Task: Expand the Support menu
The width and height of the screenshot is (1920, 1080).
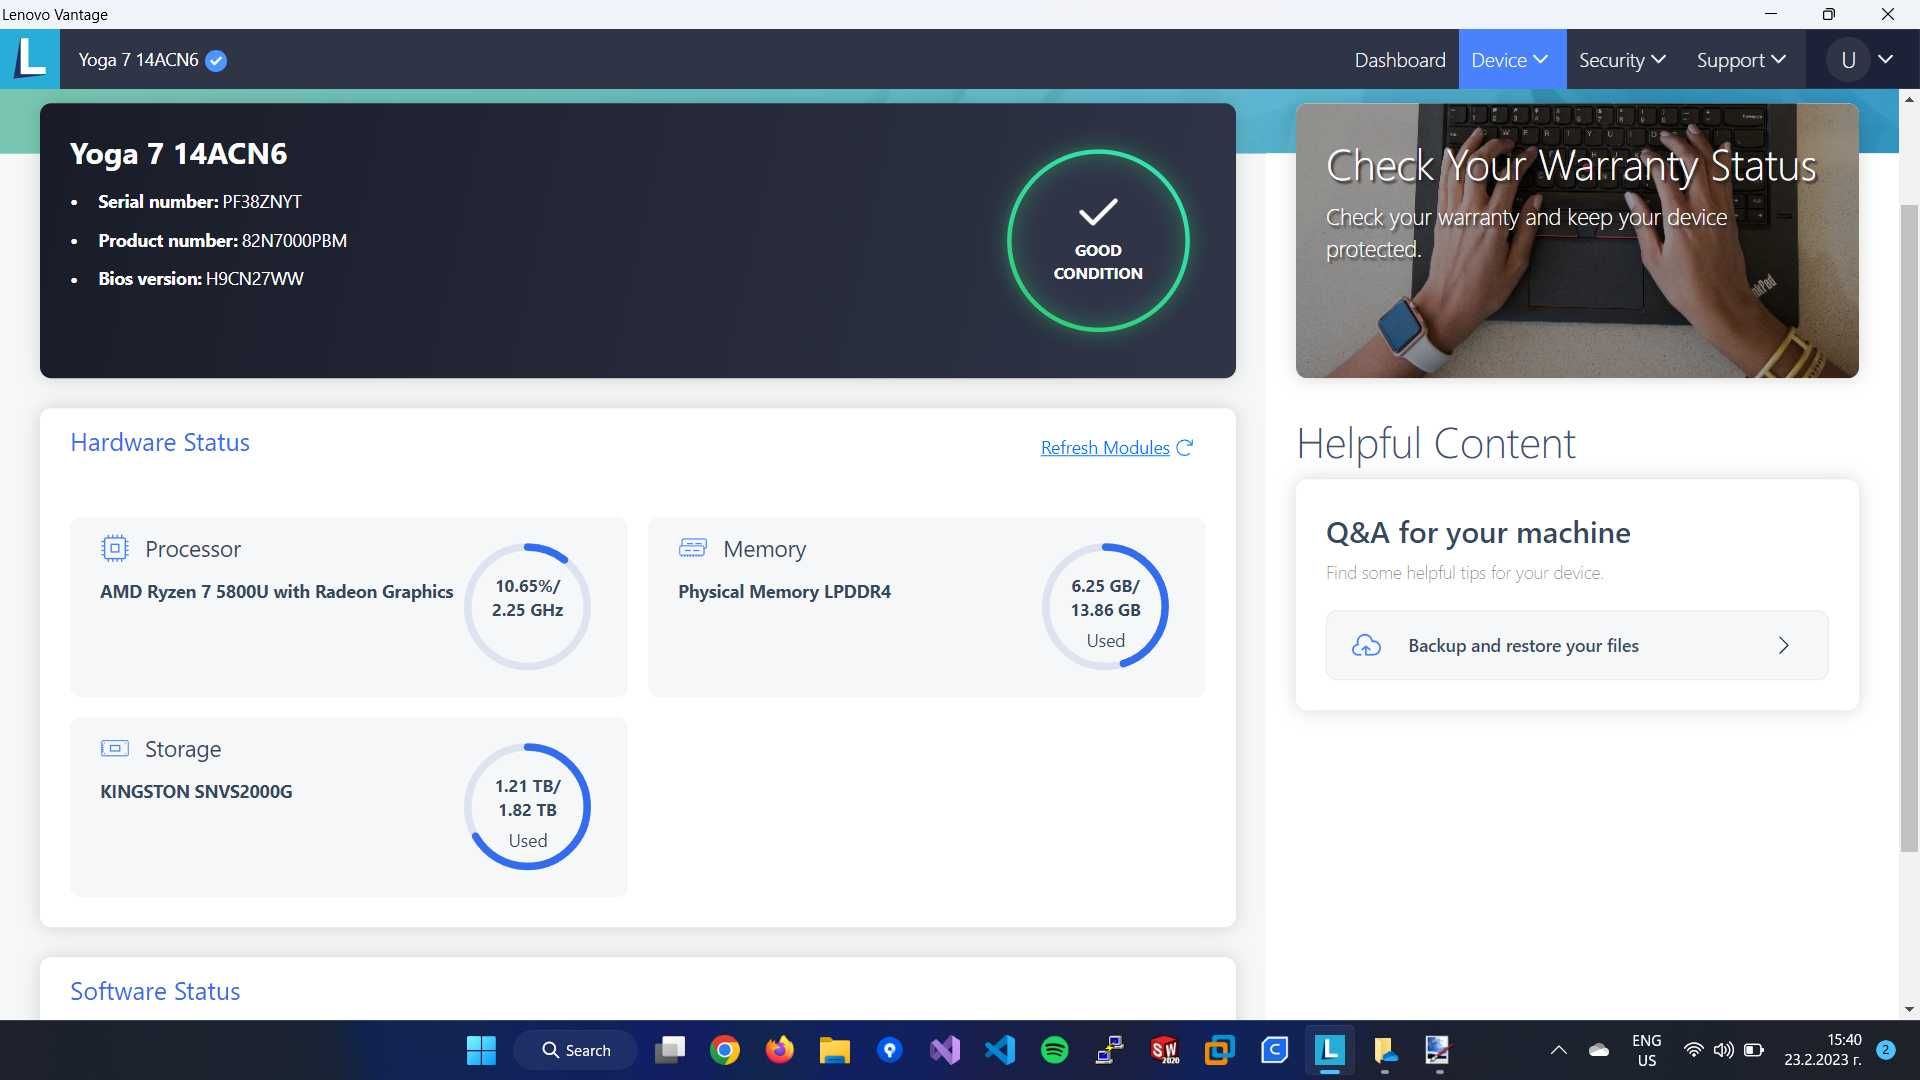Action: point(1741,60)
